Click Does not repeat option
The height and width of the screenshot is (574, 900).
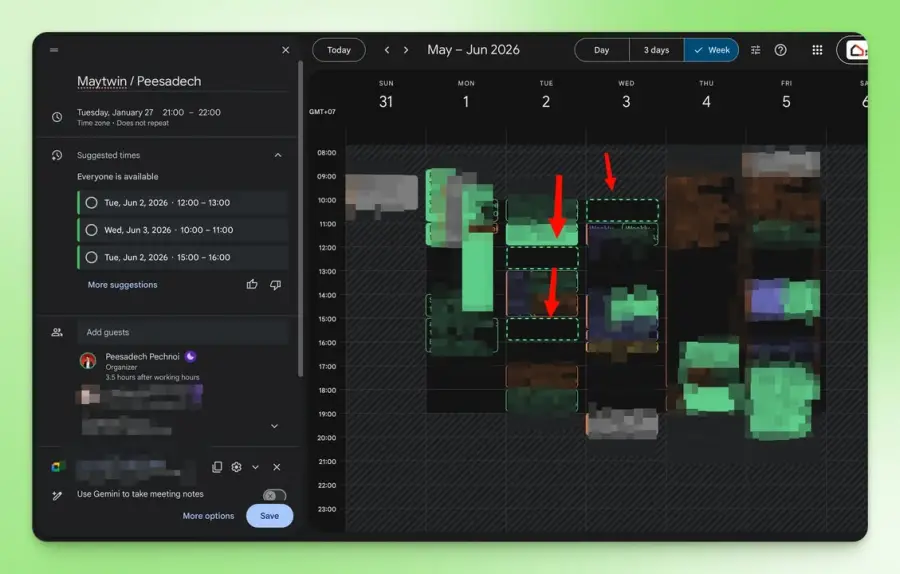click(143, 123)
